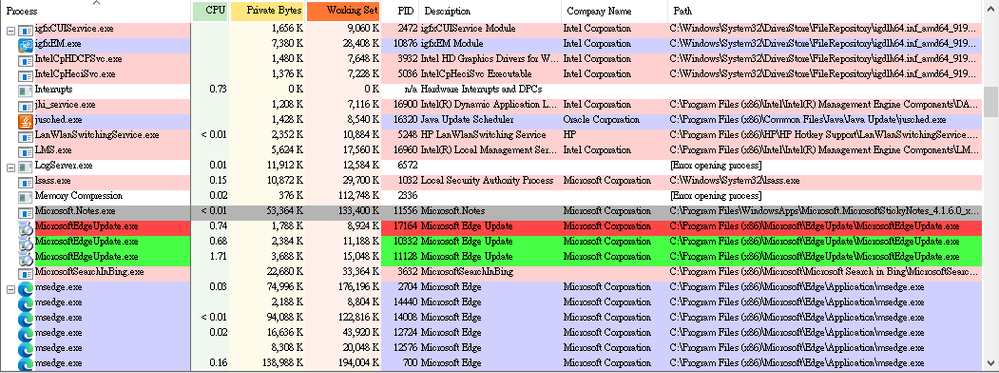
Task: Click the "igfxEM Module" description cell
Action: pos(452,44)
